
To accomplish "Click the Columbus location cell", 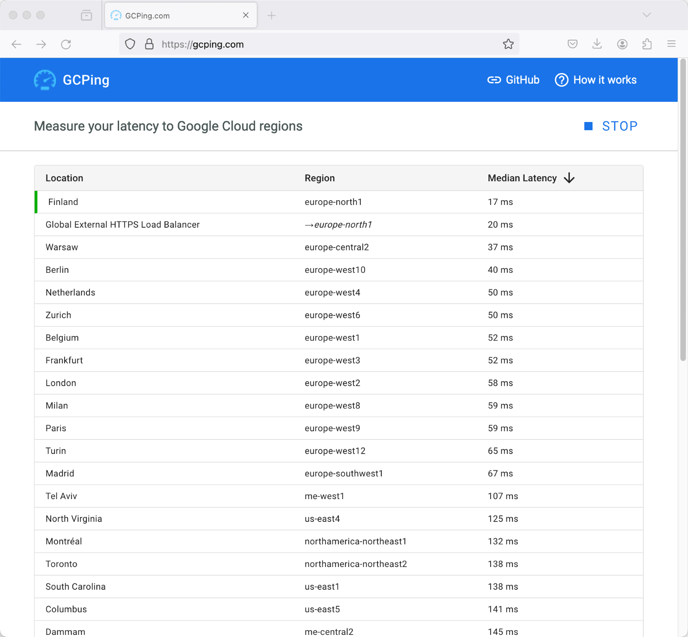I will [x=66, y=609].
